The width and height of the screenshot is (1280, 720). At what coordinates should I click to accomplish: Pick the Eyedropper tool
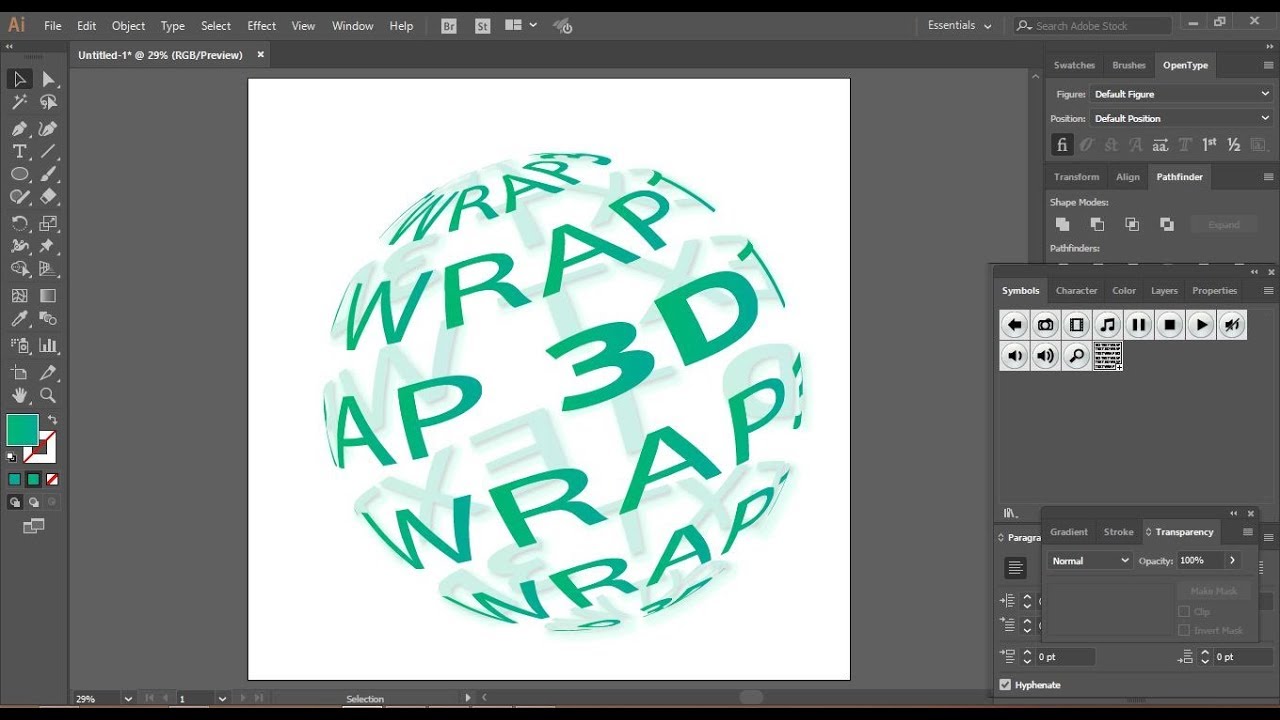tap(19, 320)
